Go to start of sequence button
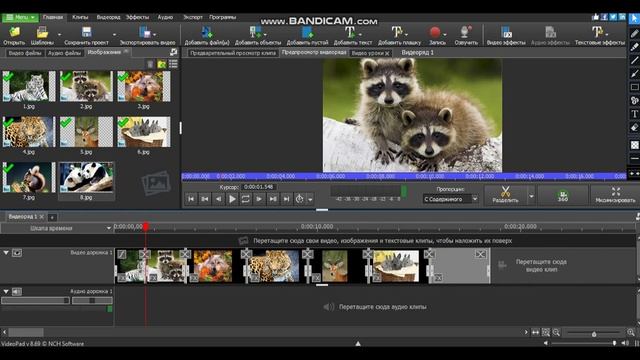This screenshot has height=360, width=640. click(191, 199)
